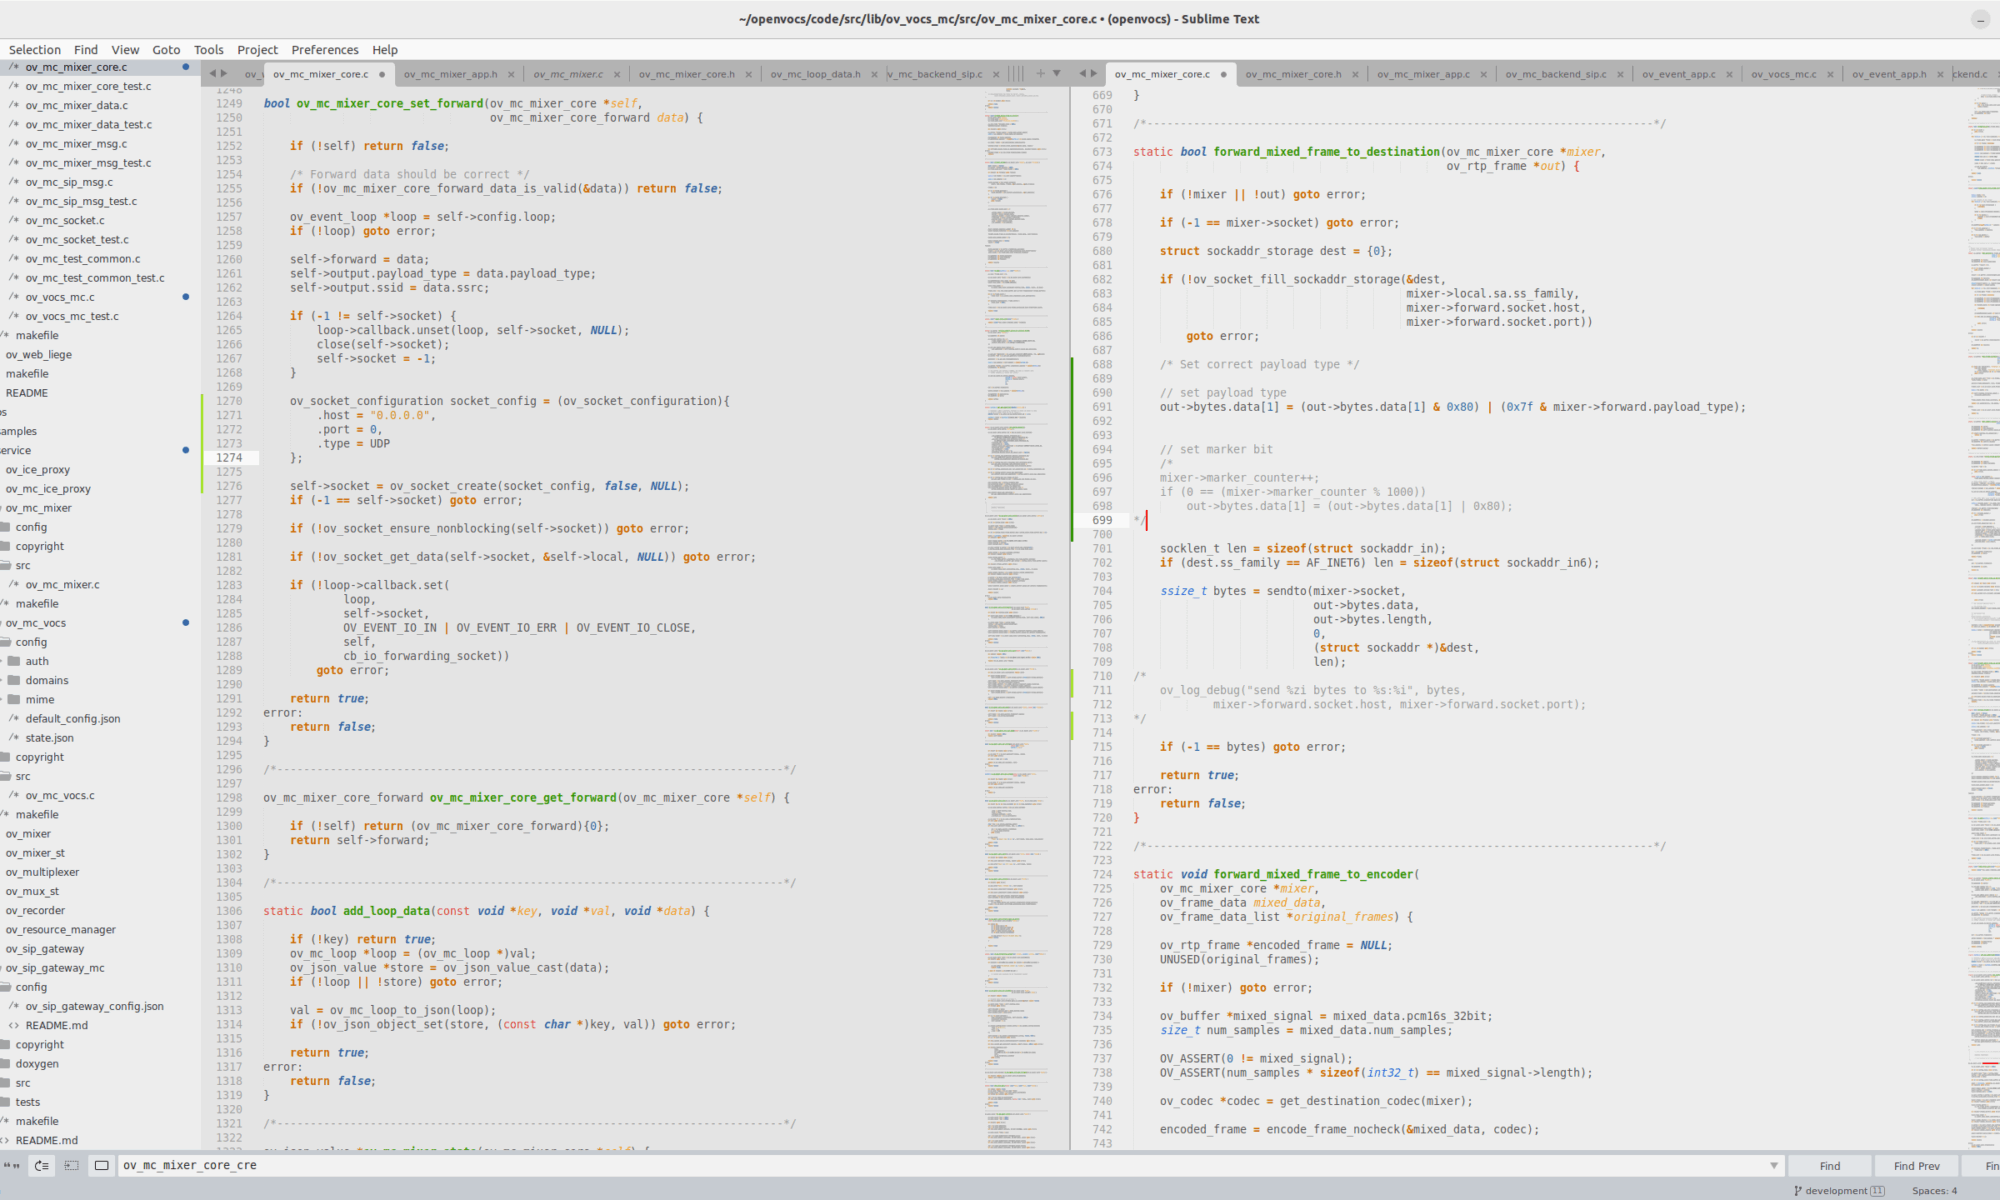Viewport: 2000px width, 1200px height.
Task: Click unsaved dot on right ov_mc_mixer_core.c tab
Action: point(1223,74)
